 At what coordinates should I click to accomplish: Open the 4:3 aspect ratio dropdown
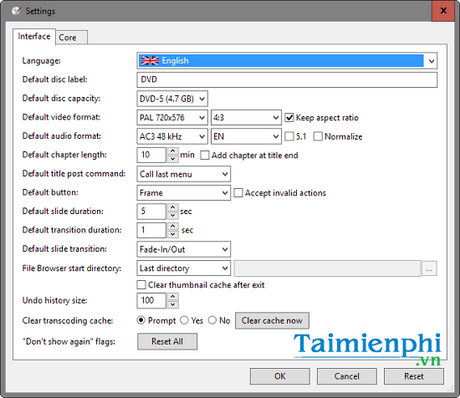pyautogui.click(x=246, y=118)
